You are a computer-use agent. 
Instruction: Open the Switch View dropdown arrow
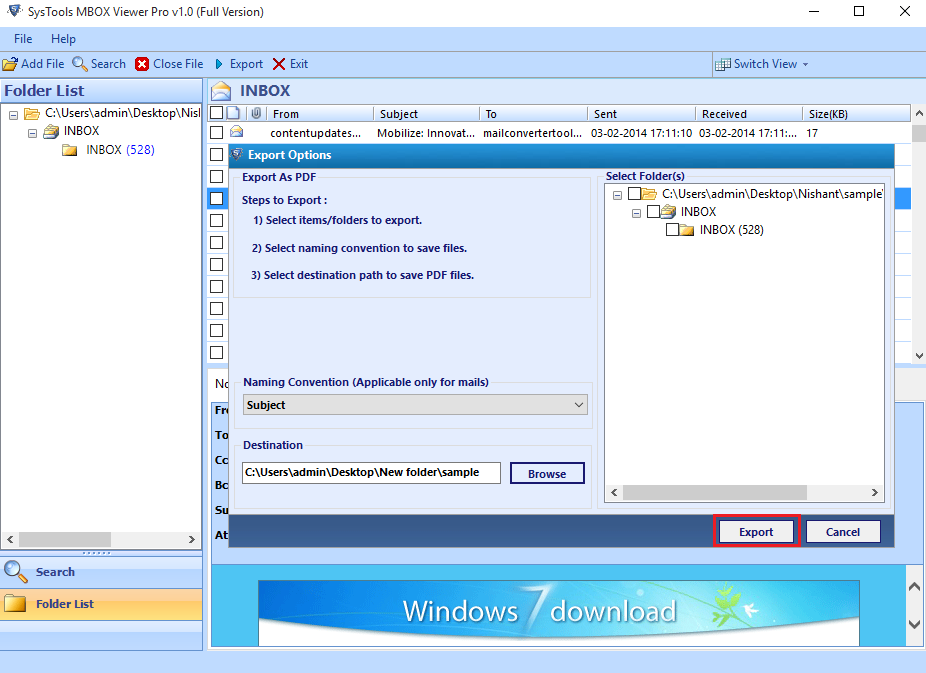(x=806, y=64)
